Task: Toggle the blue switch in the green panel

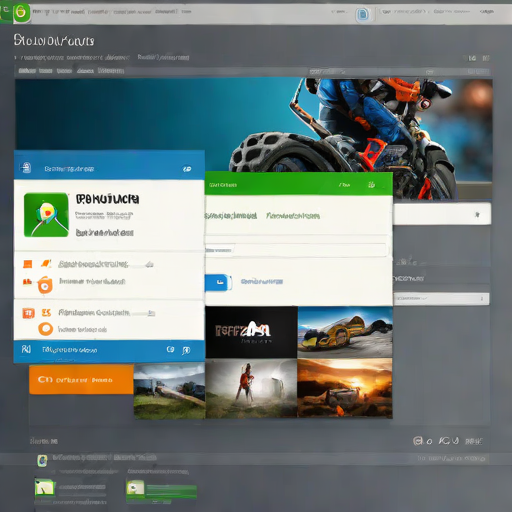Action: pos(218,282)
